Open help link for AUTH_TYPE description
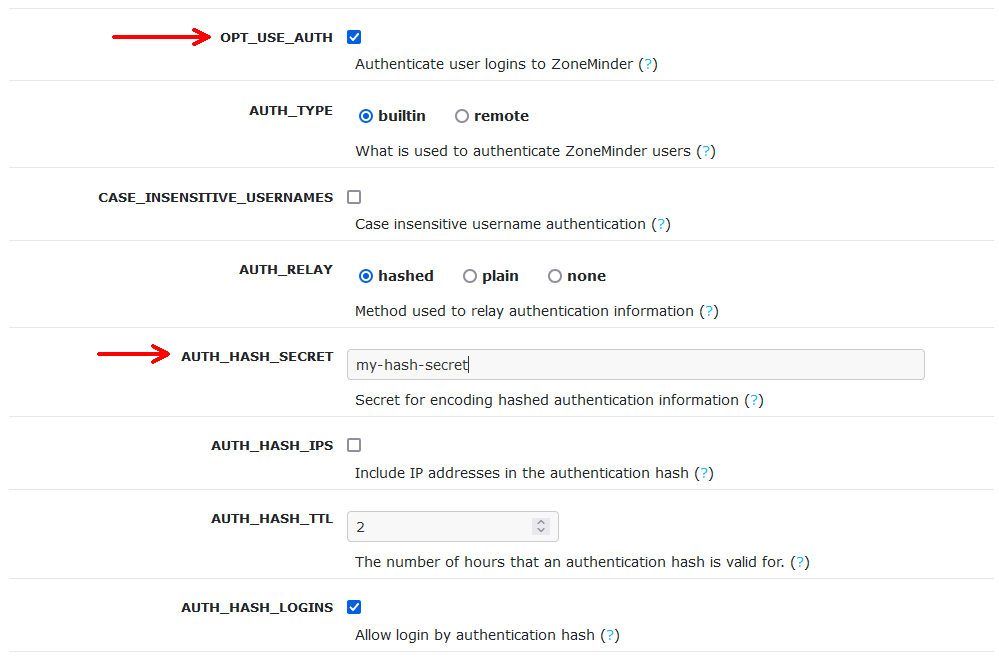This screenshot has height=660, width=999. (x=706, y=152)
